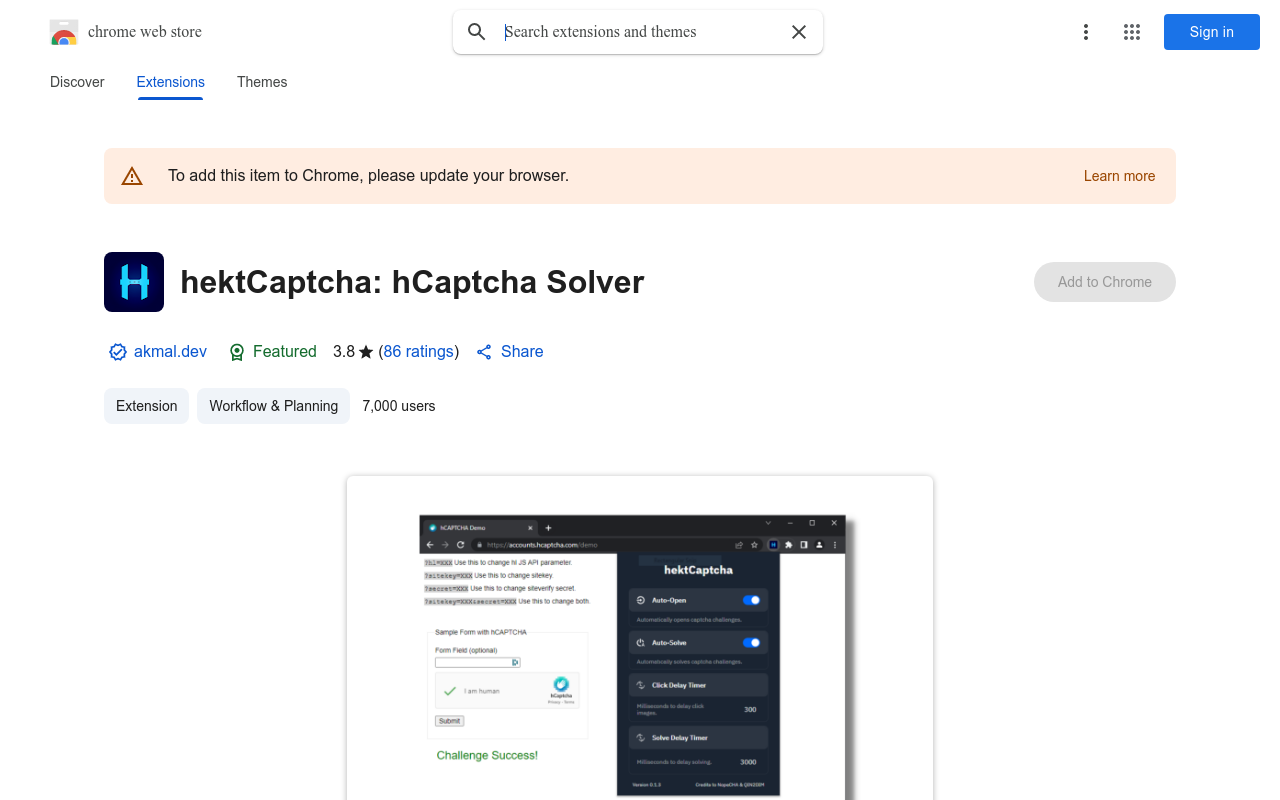Open the three-dot more options menu
This screenshot has height=800, width=1280.
coord(1085,31)
